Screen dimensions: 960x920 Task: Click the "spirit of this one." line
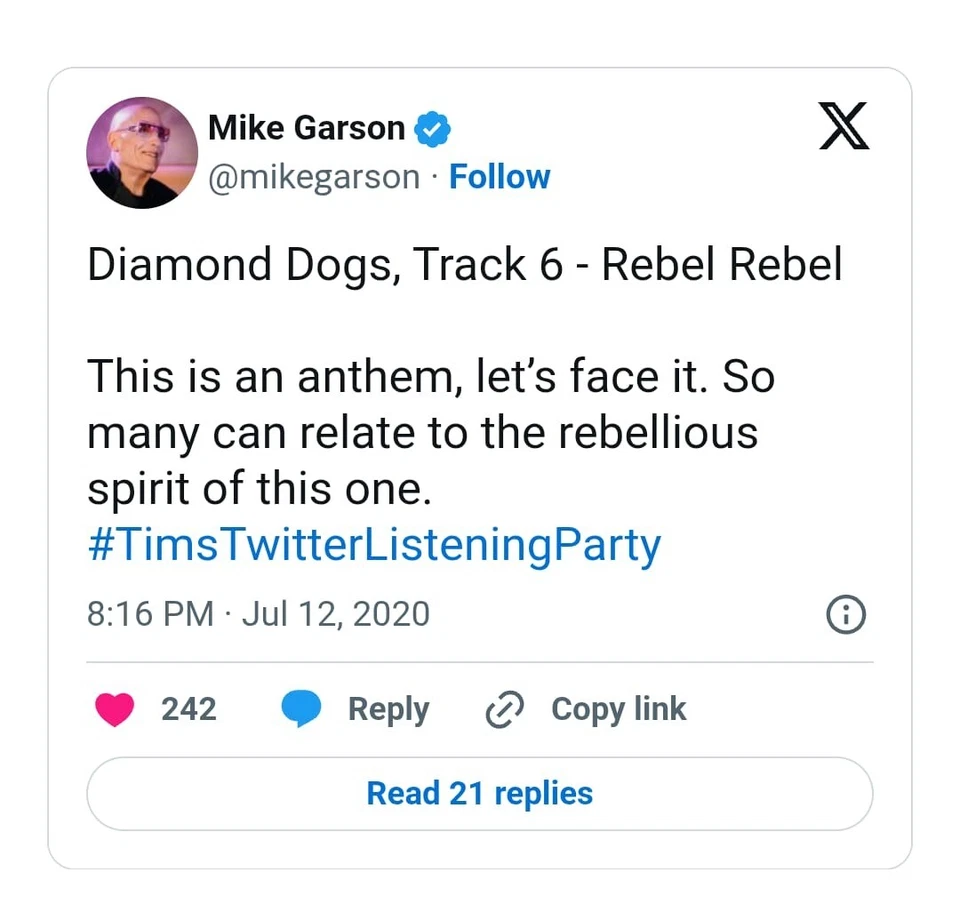click(258, 489)
